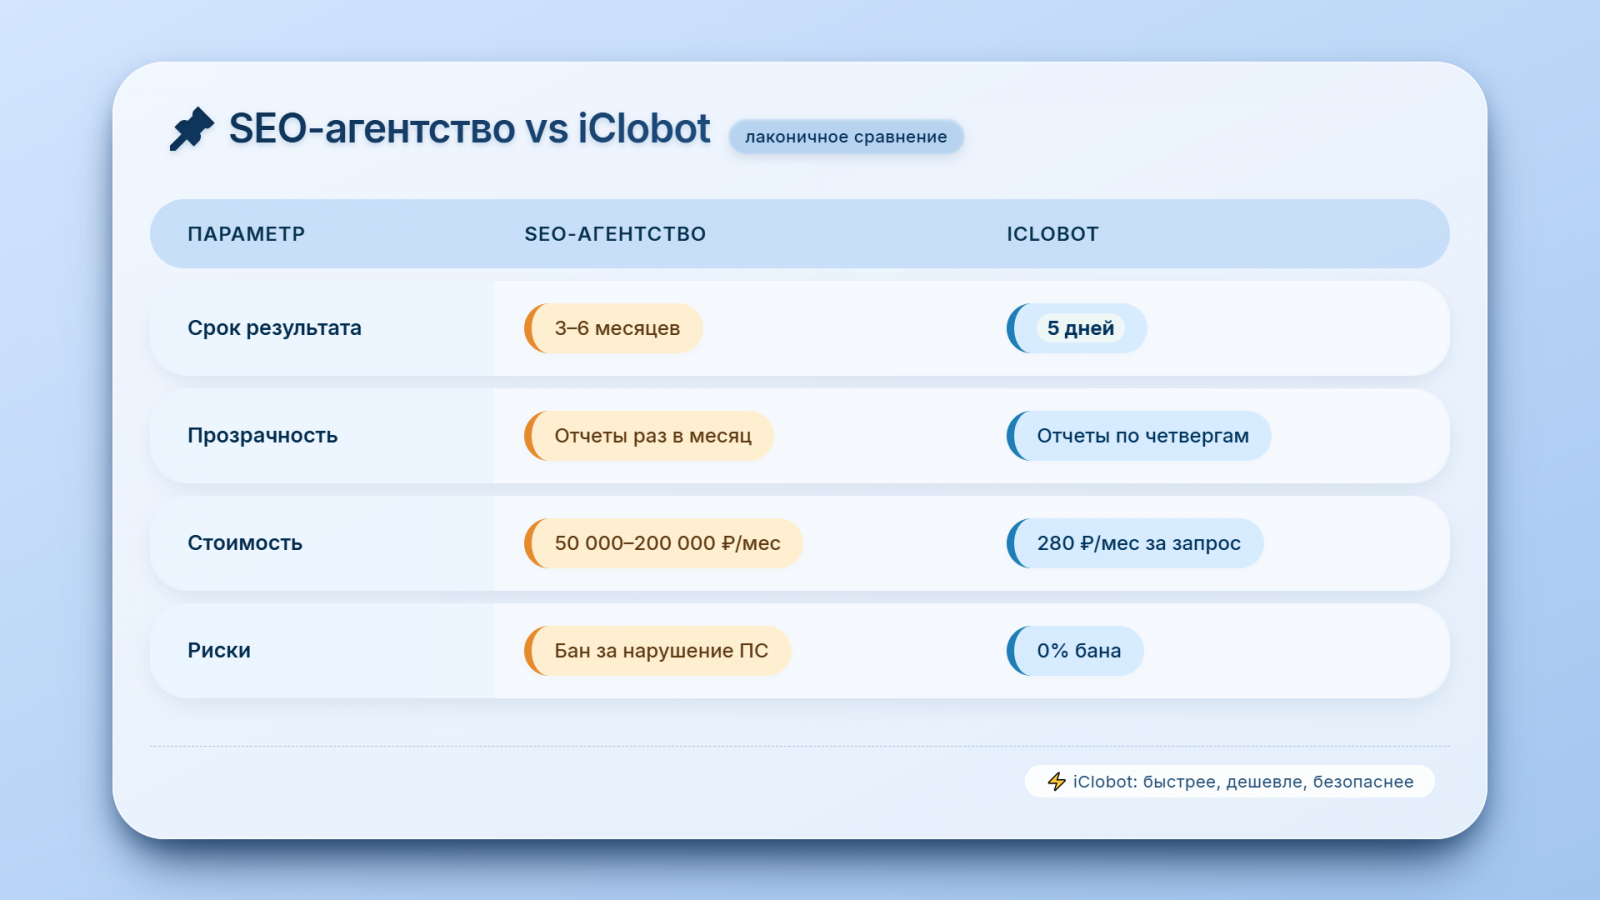The image size is (1600, 900).
Task: Click the Отчеты раз в месяц pill
Action: [x=652, y=436]
